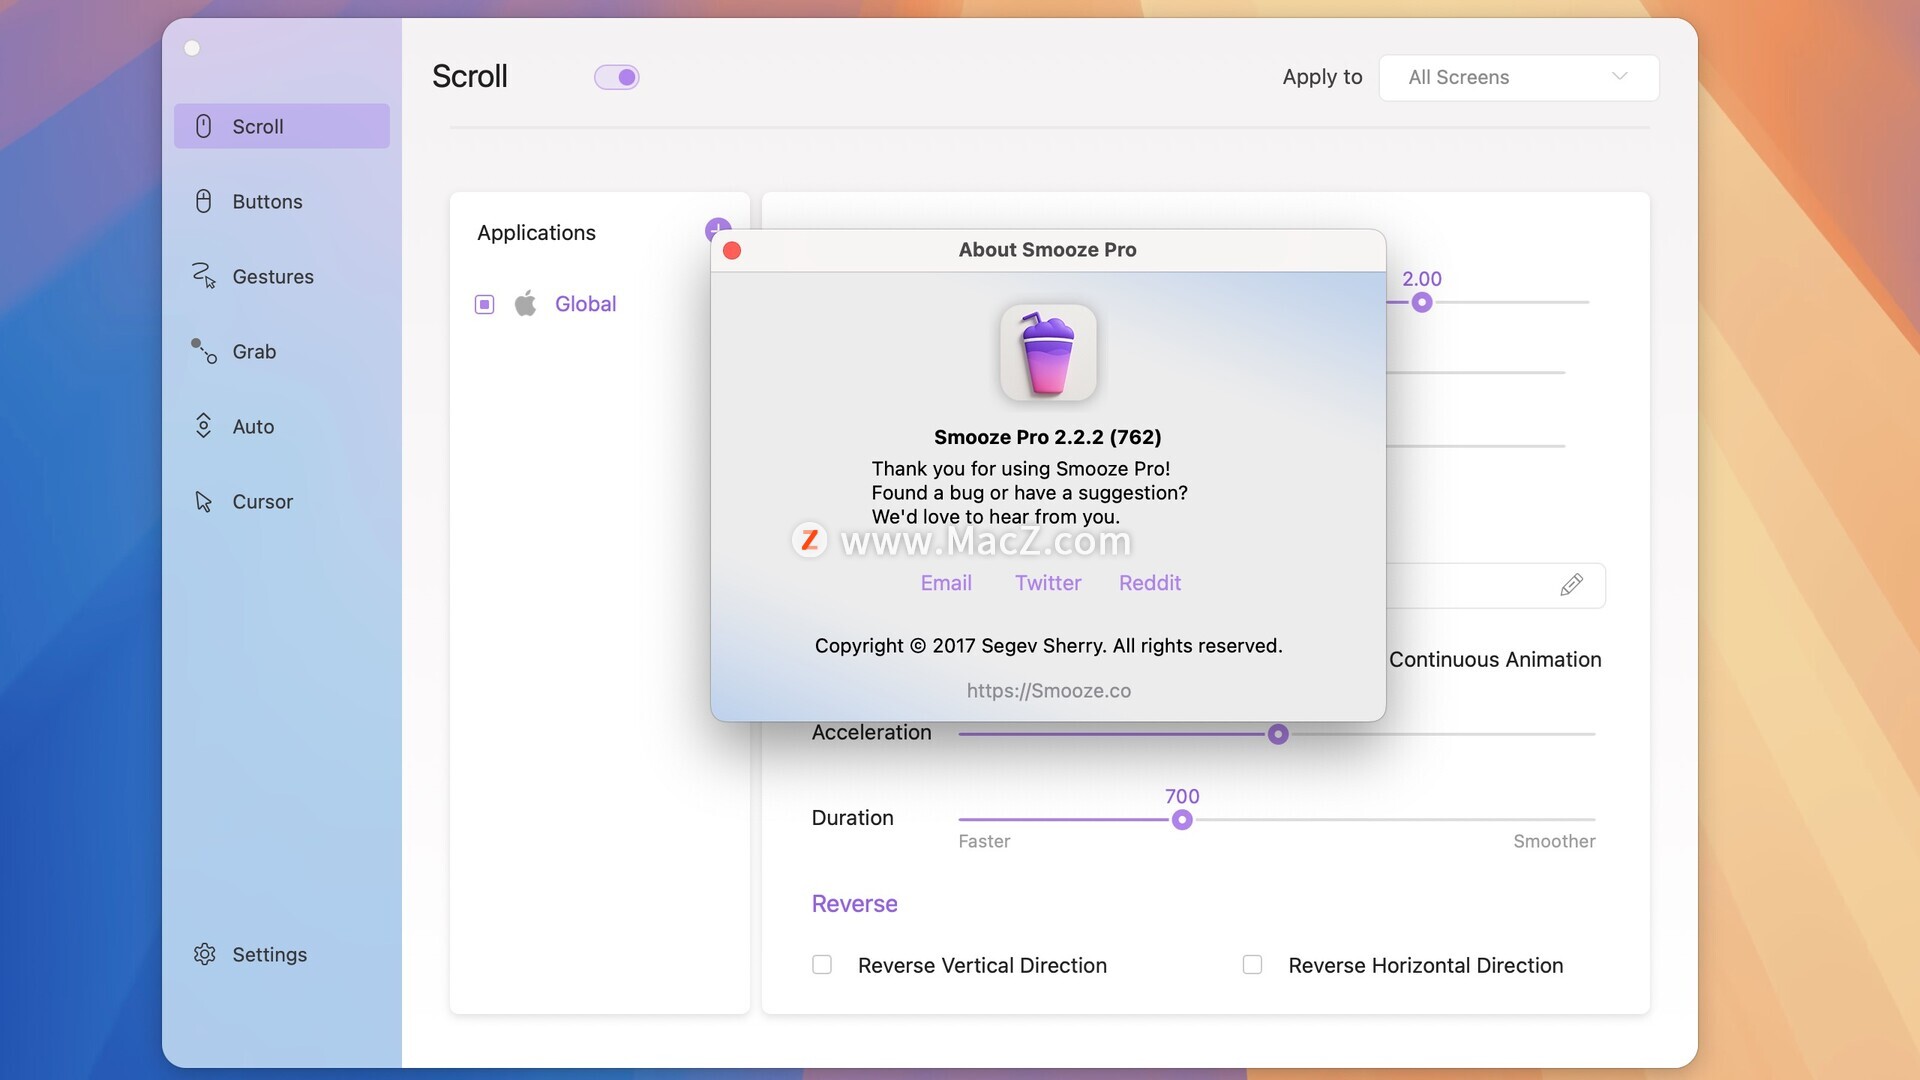This screenshot has width=1920, height=1080.
Task: Click the Continuous Animation label
Action: pyautogui.click(x=1495, y=659)
